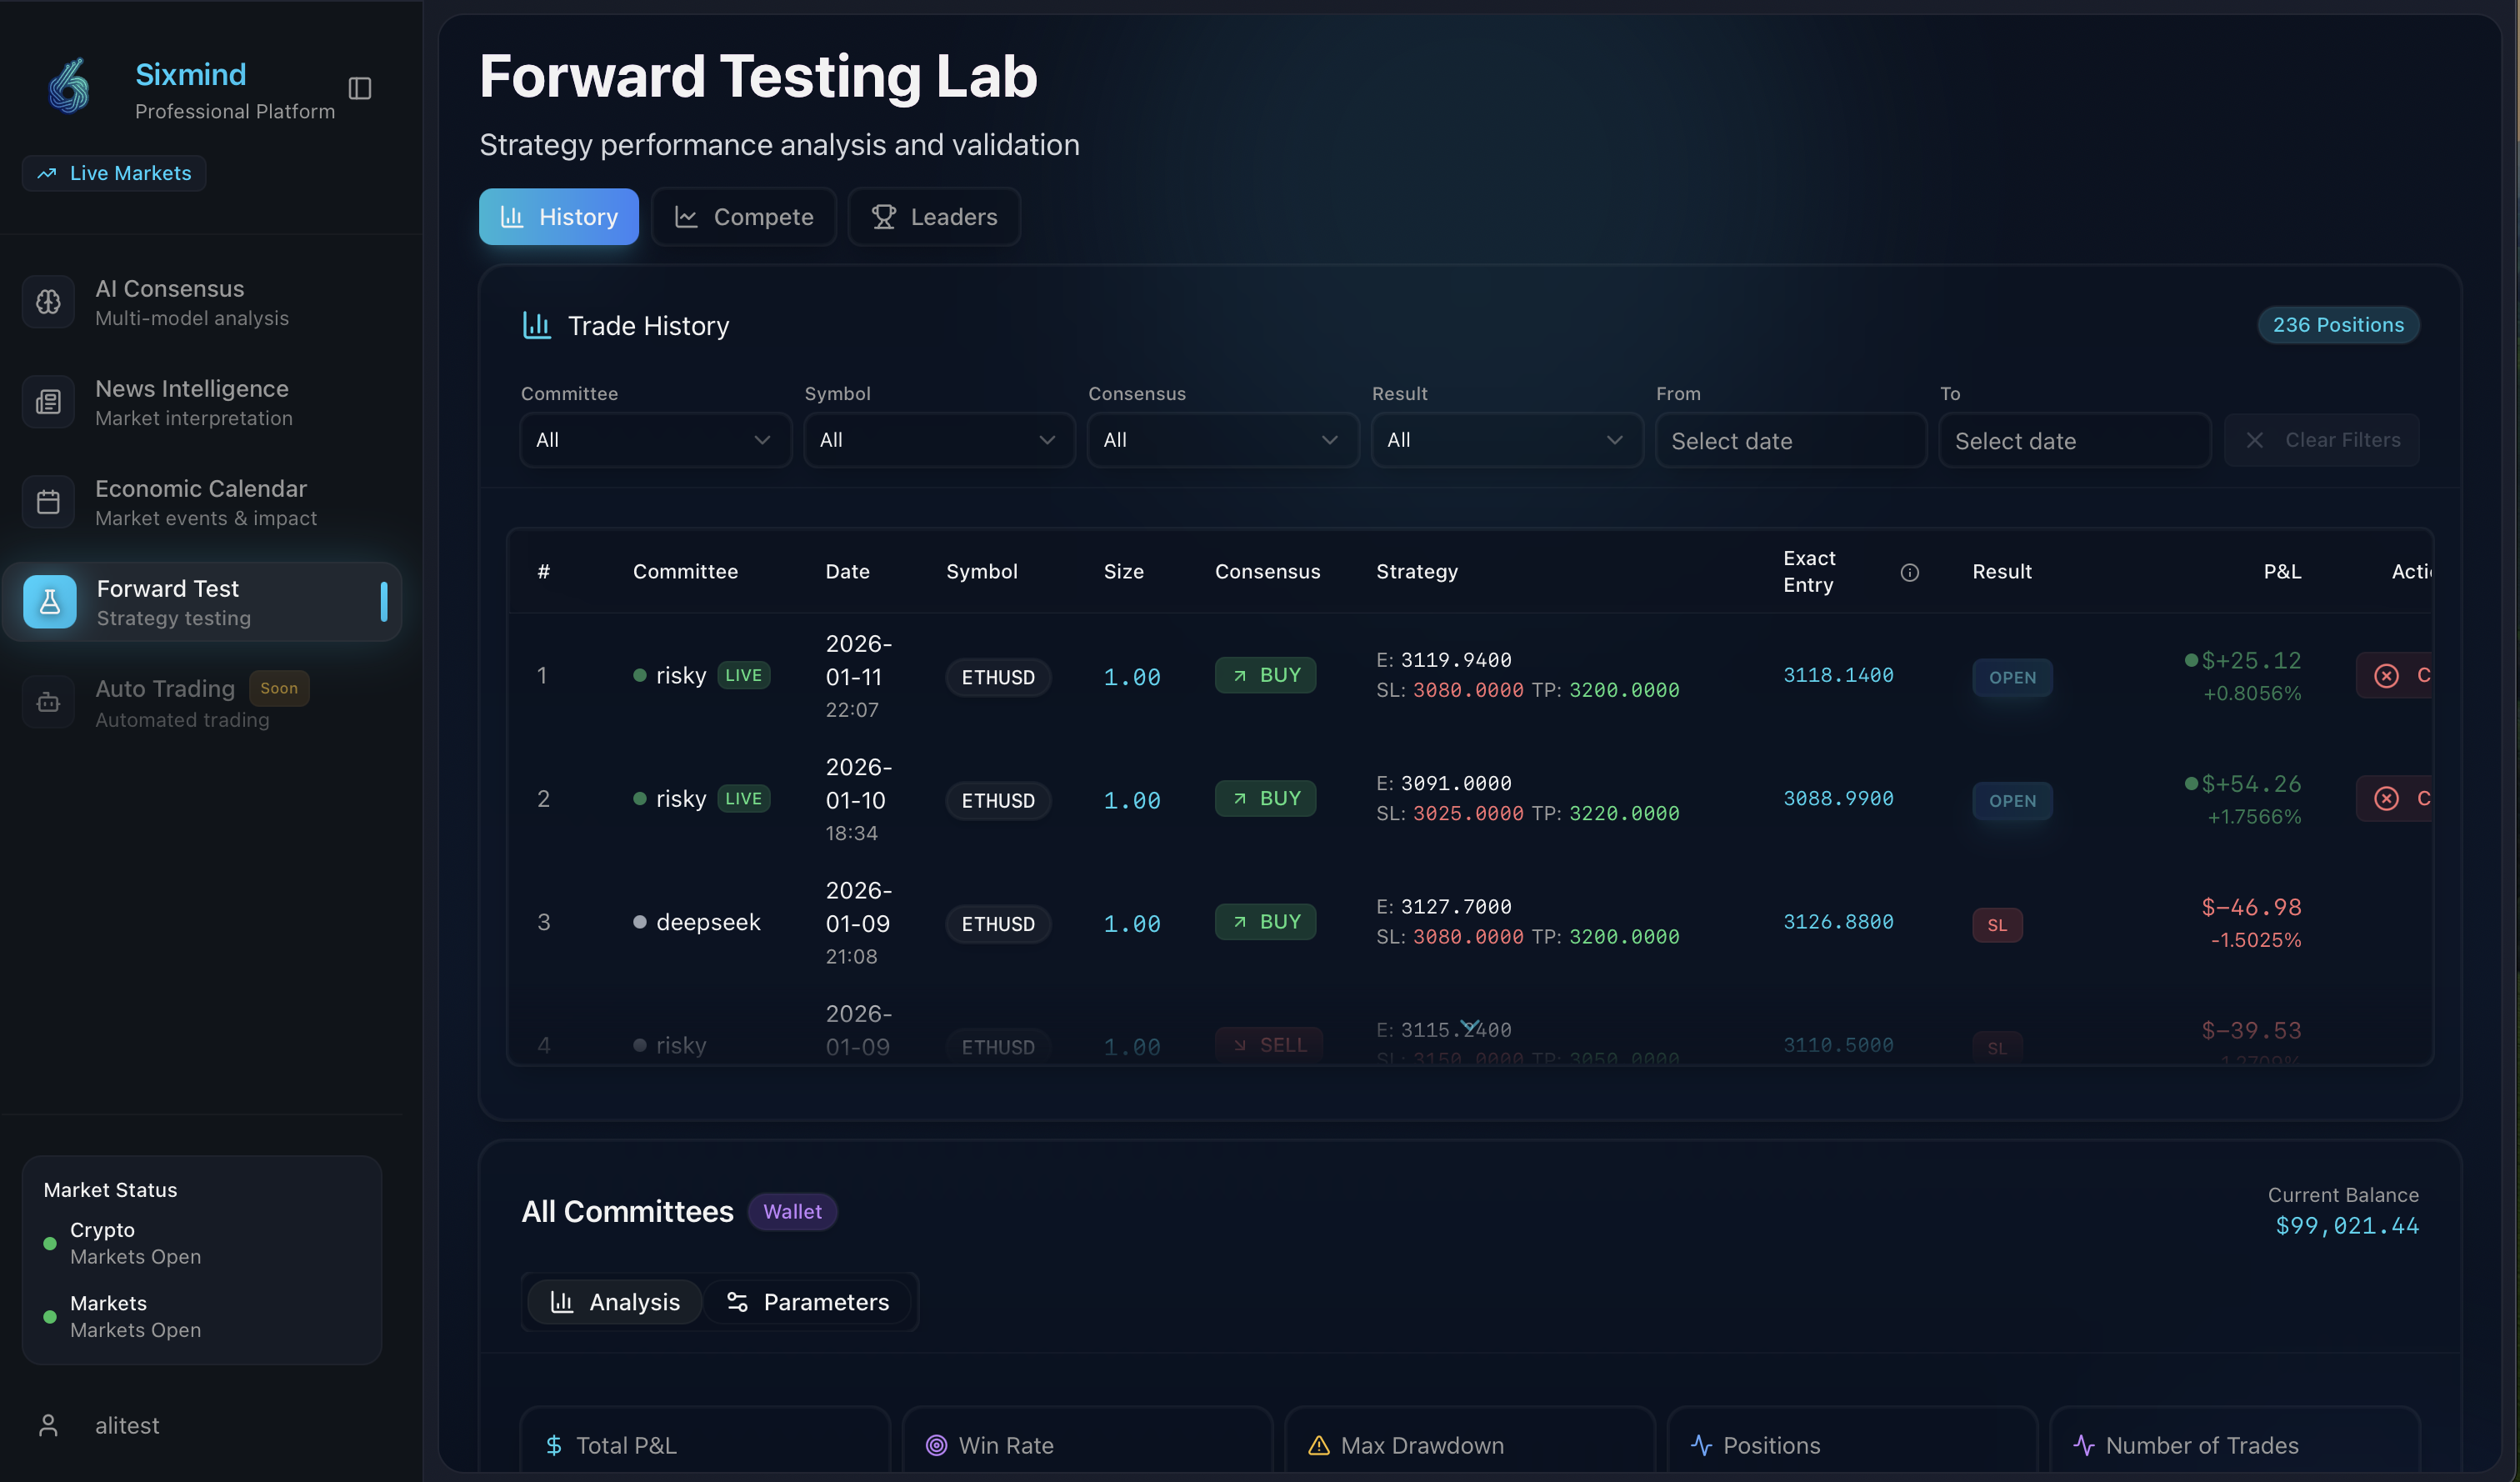Open the Result filter dropdown
2520x1482 pixels.
click(1507, 440)
